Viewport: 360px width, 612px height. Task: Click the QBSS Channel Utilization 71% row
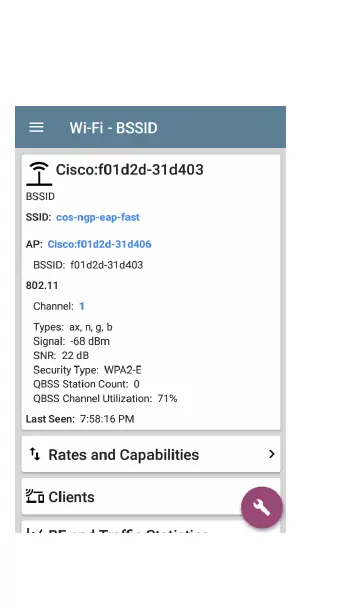[105, 399]
